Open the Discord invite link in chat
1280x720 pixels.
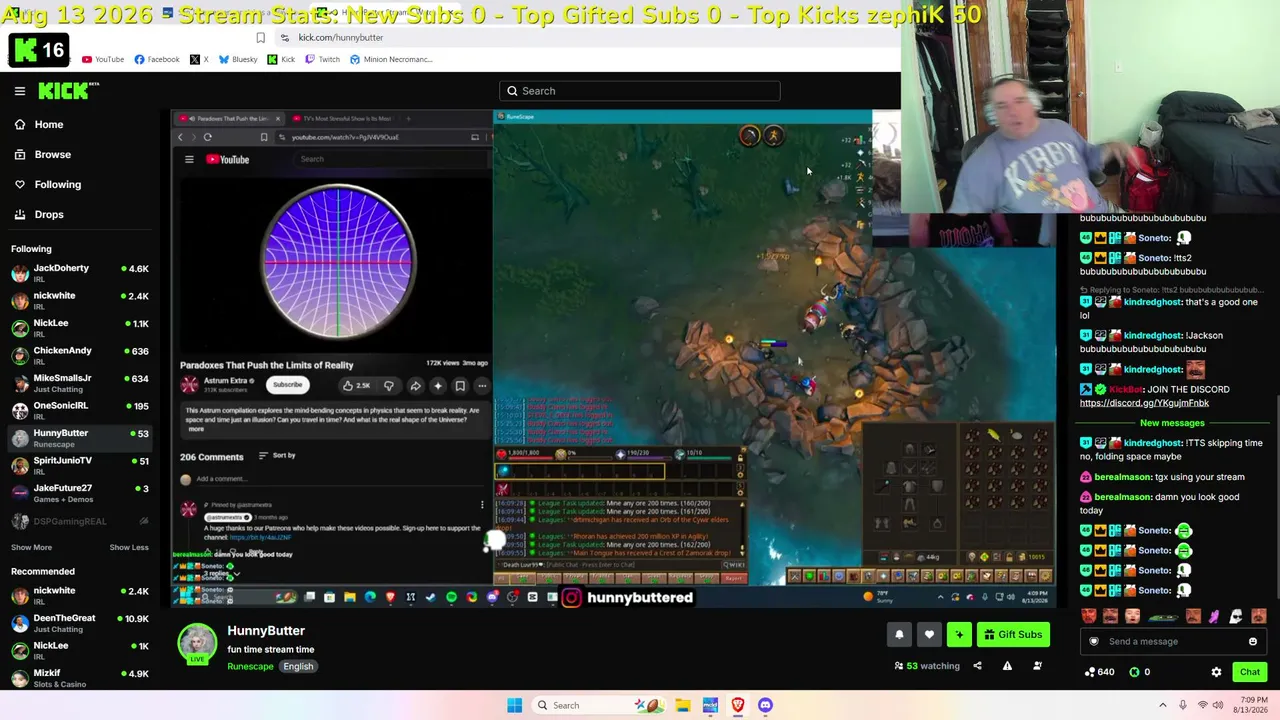point(1144,403)
